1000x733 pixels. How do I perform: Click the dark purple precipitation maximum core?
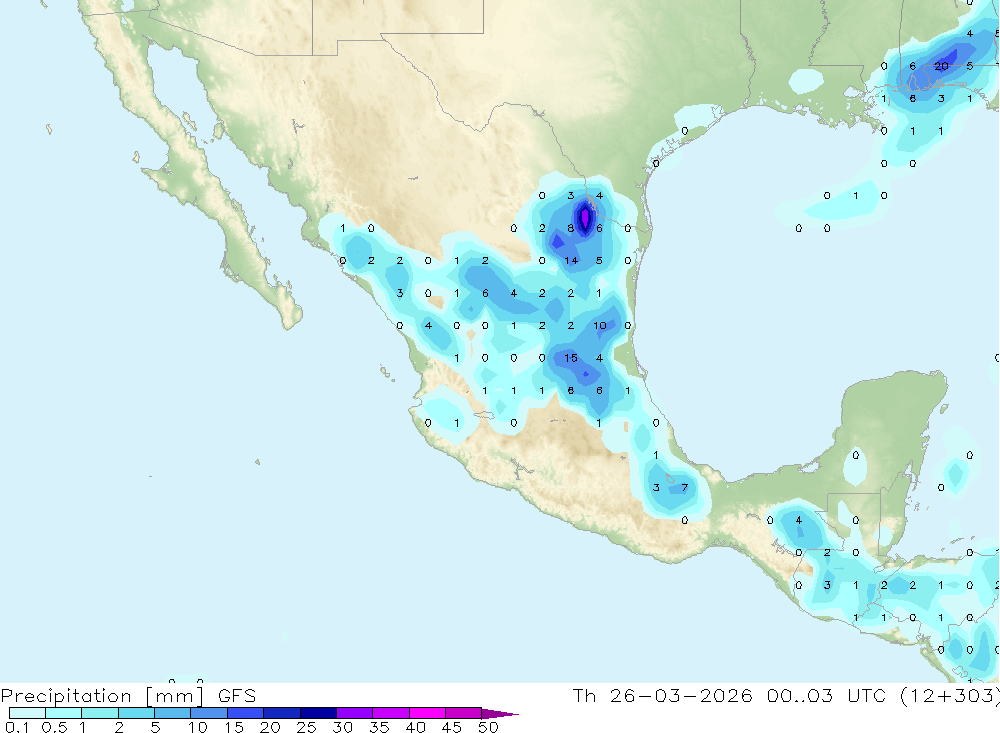(x=585, y=217)
